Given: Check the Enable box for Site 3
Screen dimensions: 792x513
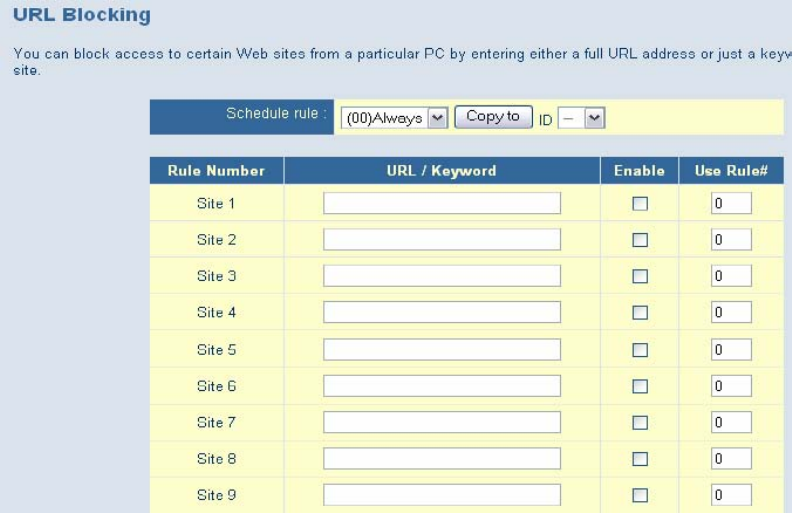Looking at the screenshot, I should tap(640, 276).
